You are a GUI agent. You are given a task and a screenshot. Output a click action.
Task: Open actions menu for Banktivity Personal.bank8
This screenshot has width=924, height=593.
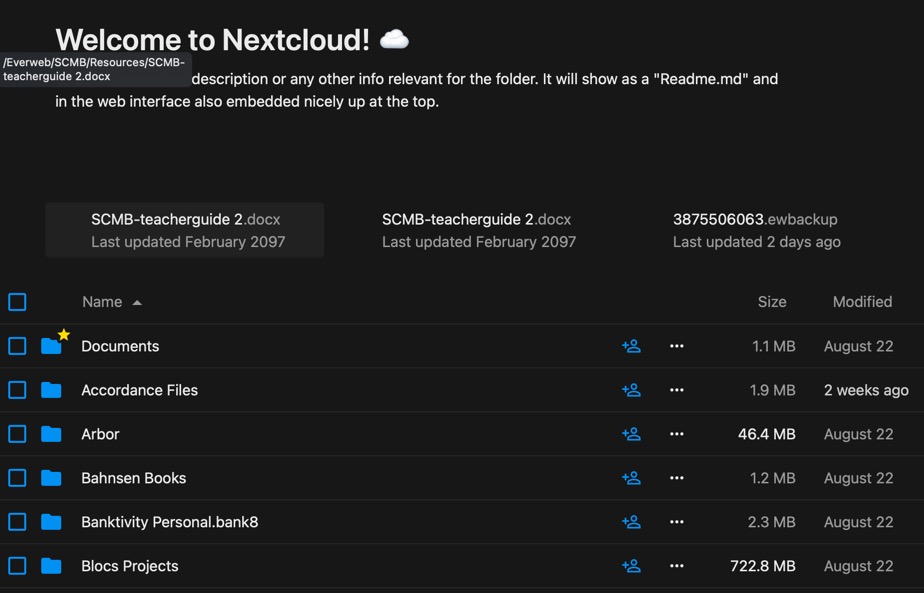pos(676,522)
